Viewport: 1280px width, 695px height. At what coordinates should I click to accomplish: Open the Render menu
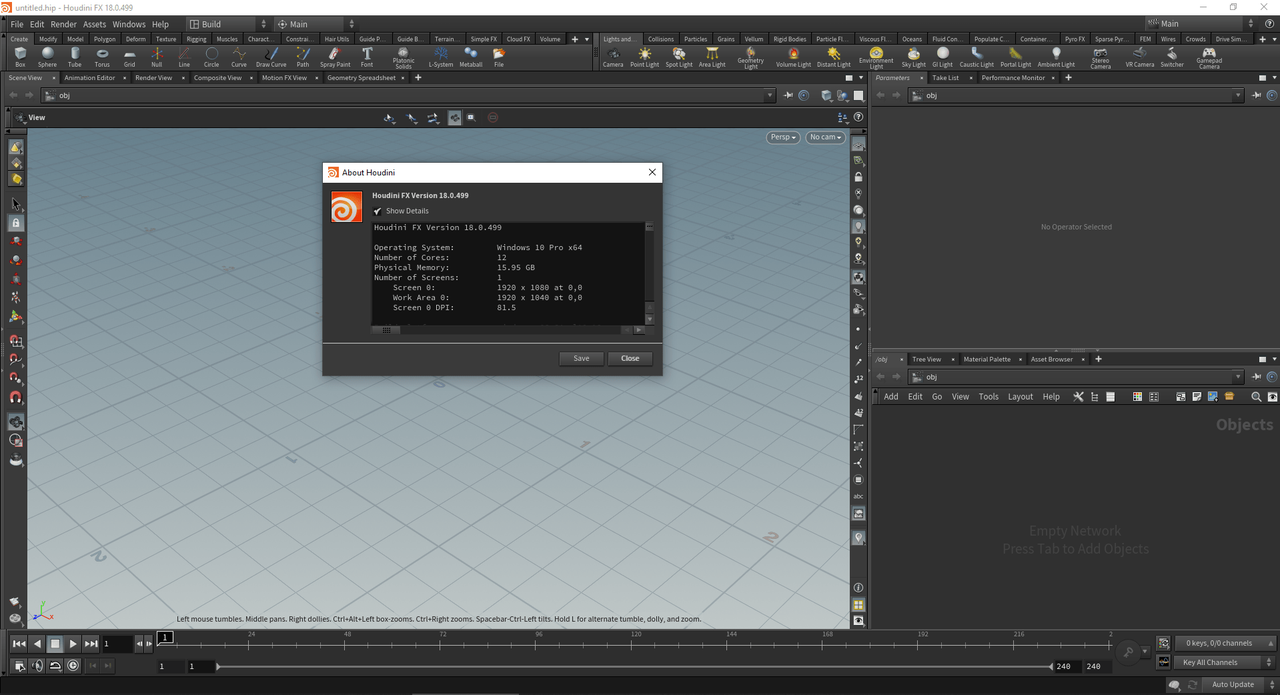[x=63, y=24]
